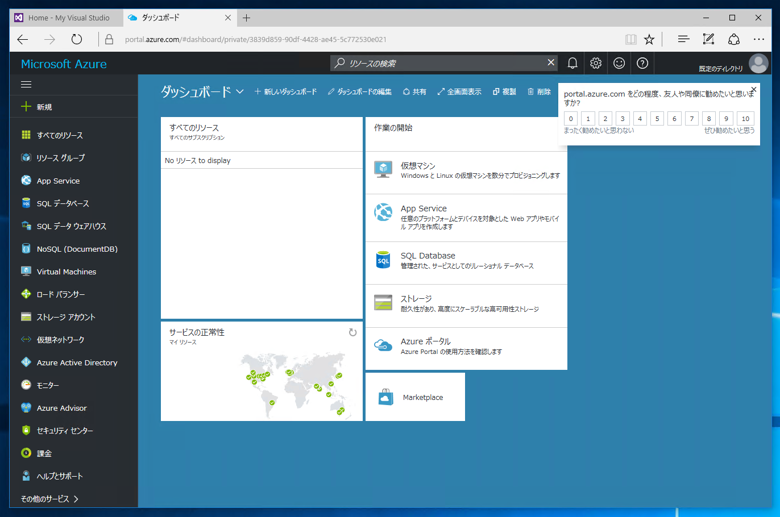The image size is (780, 517).
Task: Click the browser address bar URL
Action: point(255,39)
